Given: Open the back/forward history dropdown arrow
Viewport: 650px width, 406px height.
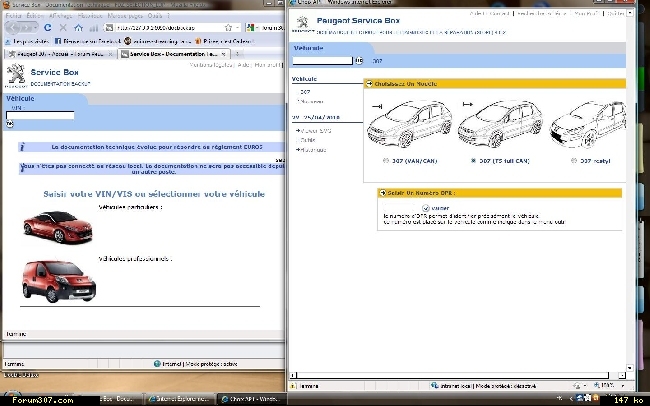Looking at the screenshot, I should coord(34,28).
